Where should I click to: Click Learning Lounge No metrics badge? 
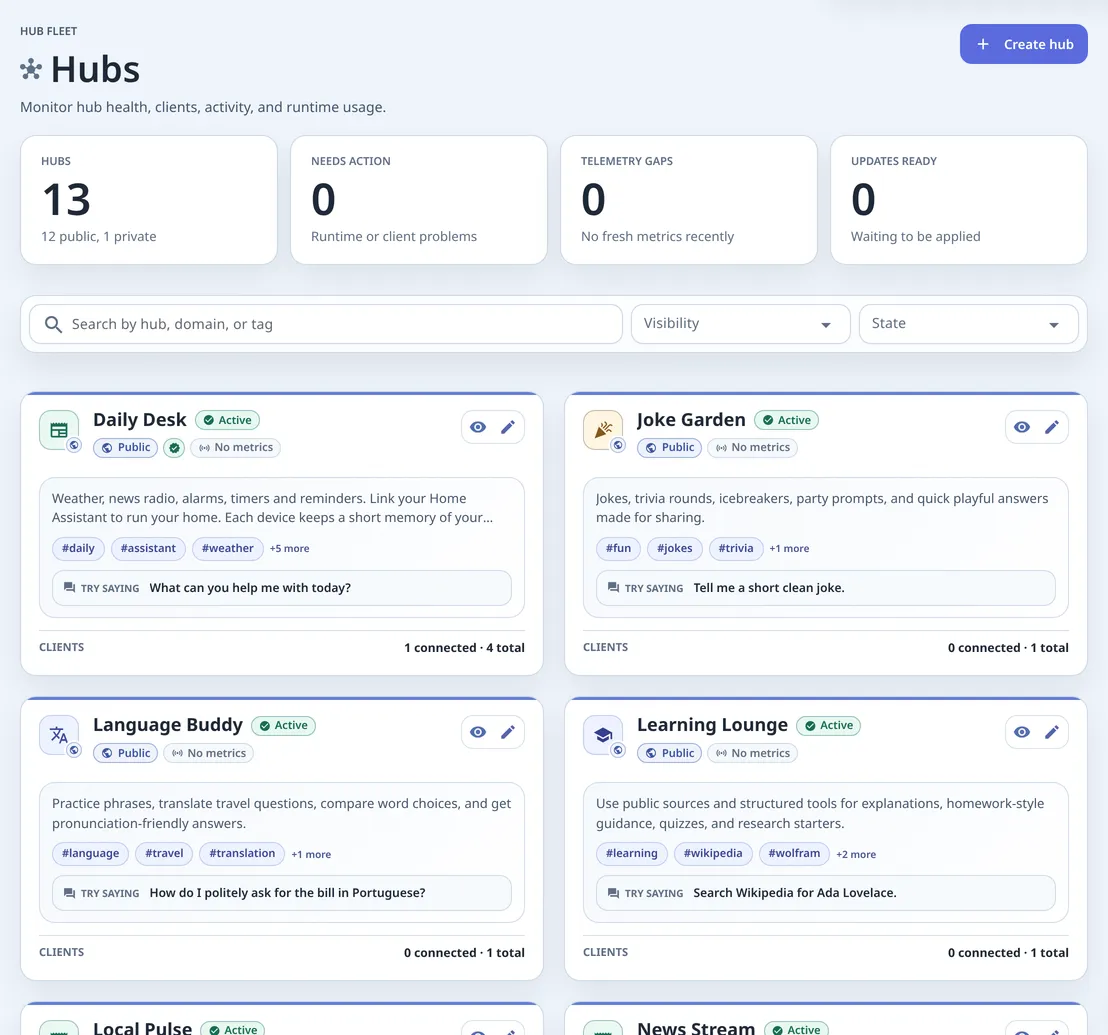753,753
